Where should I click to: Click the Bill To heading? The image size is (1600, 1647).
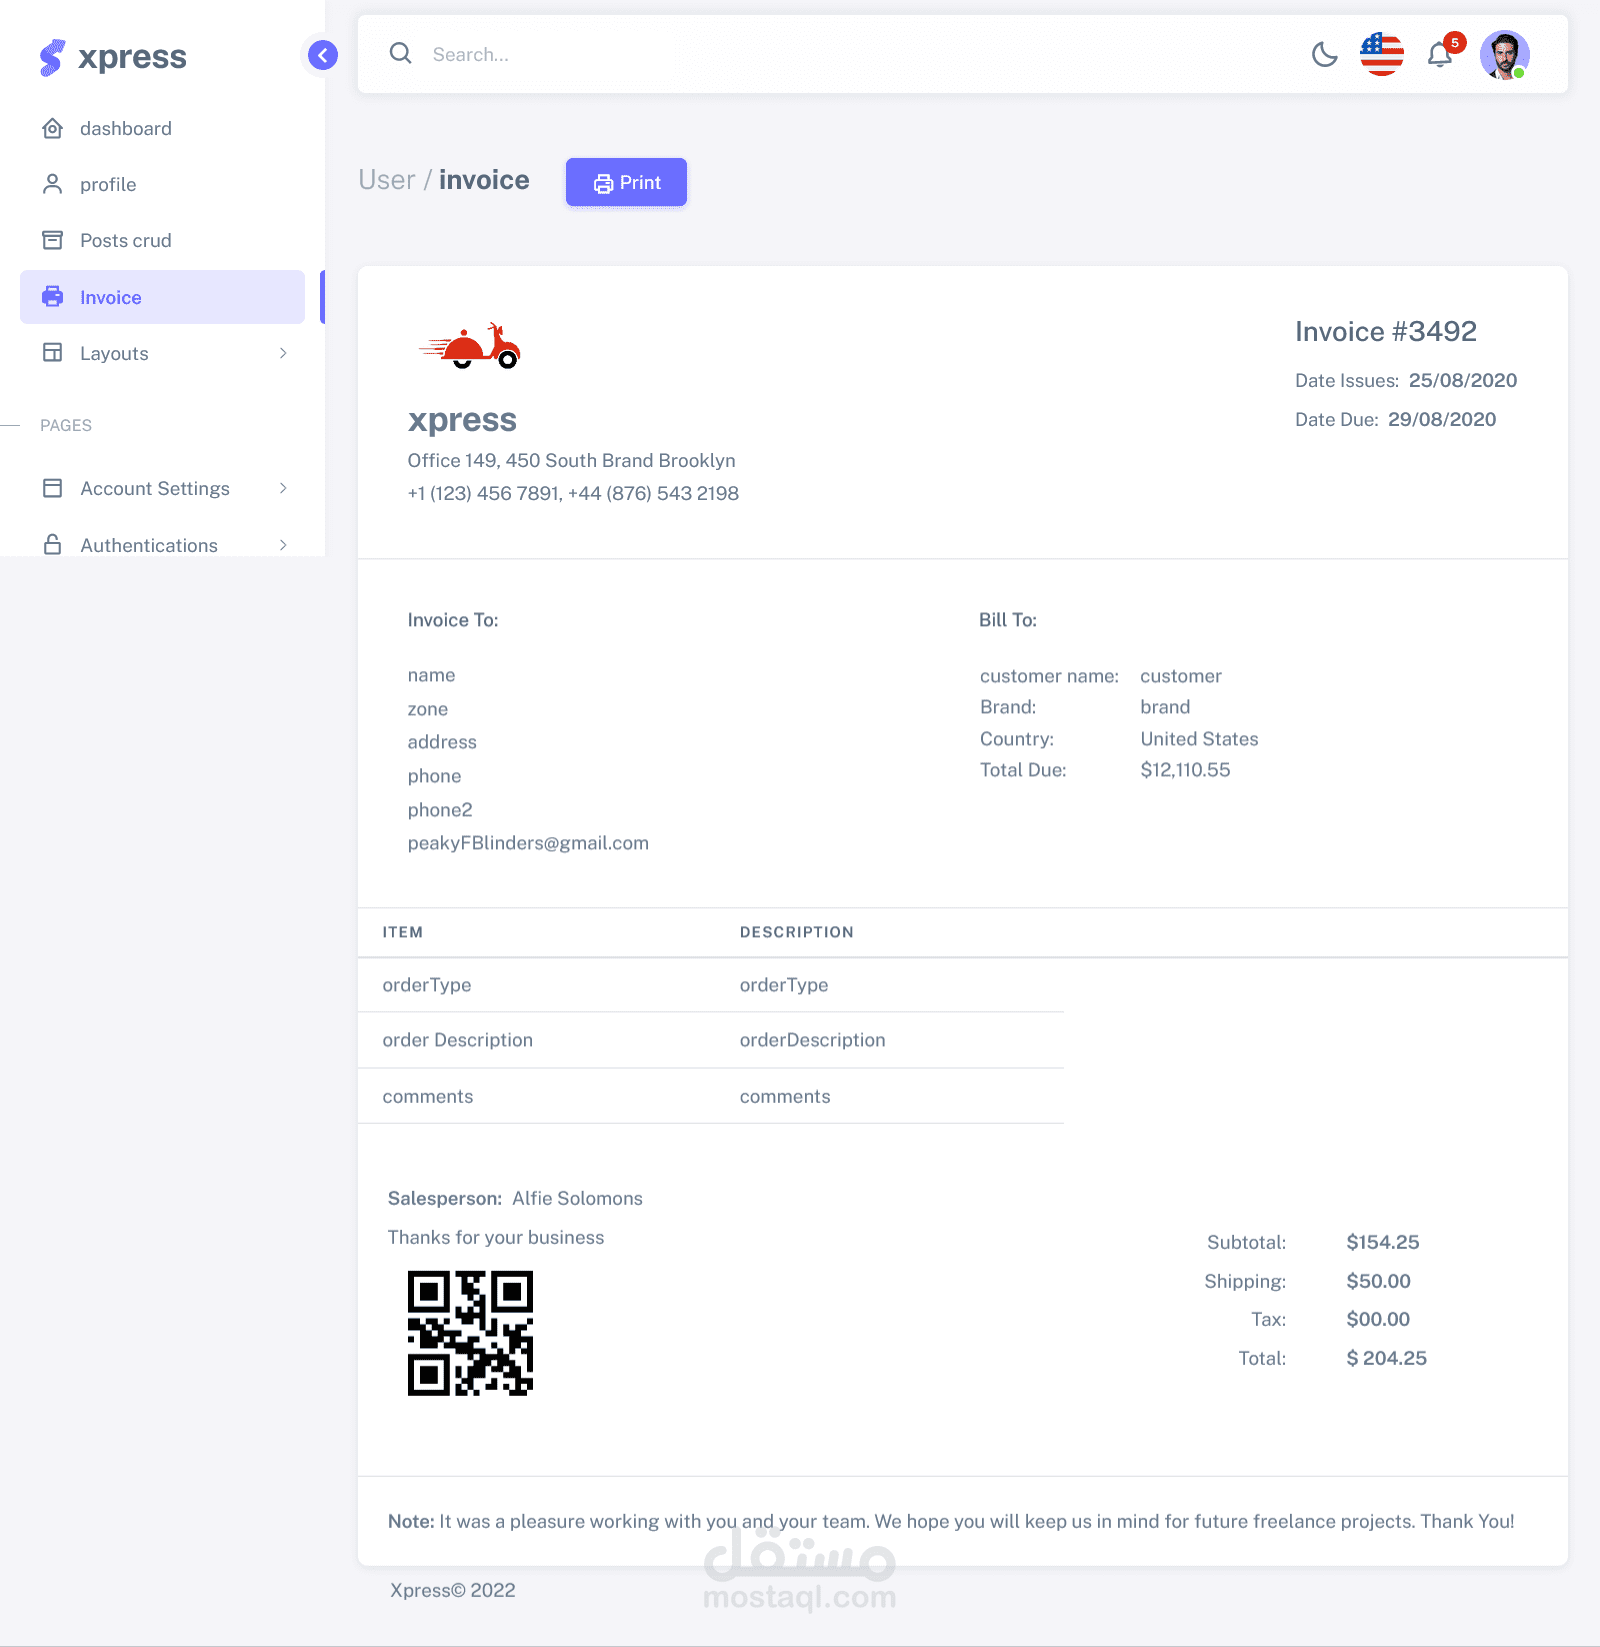[1007, 620]
